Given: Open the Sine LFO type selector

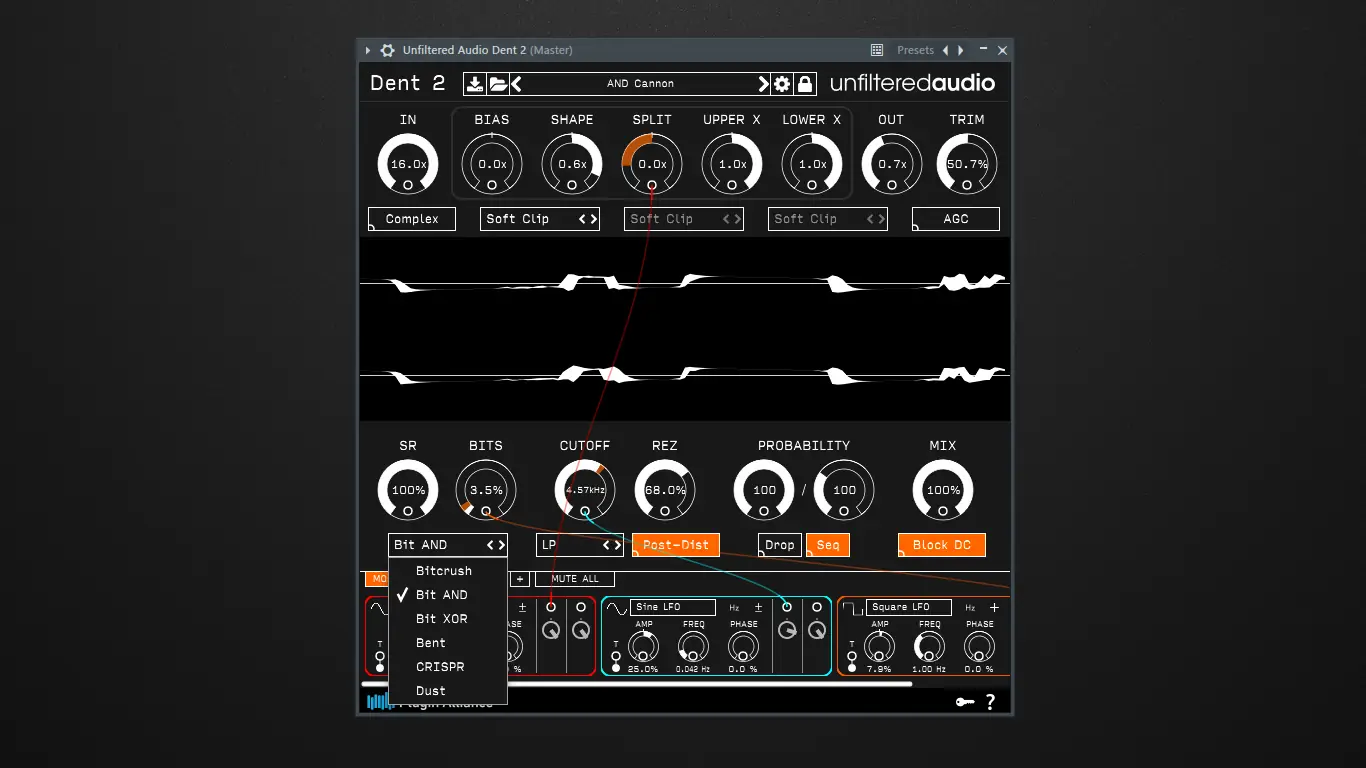Looking at the screenshot, I should pyautogui.click(x=672, y=607).
